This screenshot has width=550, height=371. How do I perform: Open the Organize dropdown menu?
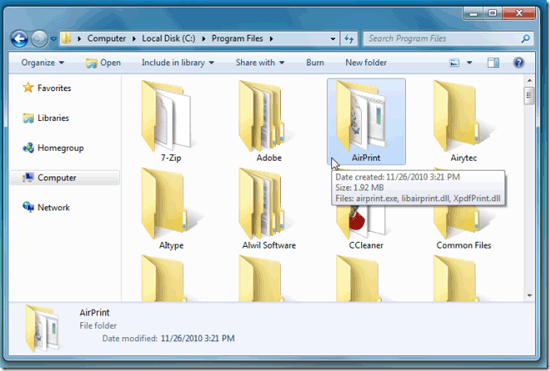(x=42, y=63)
